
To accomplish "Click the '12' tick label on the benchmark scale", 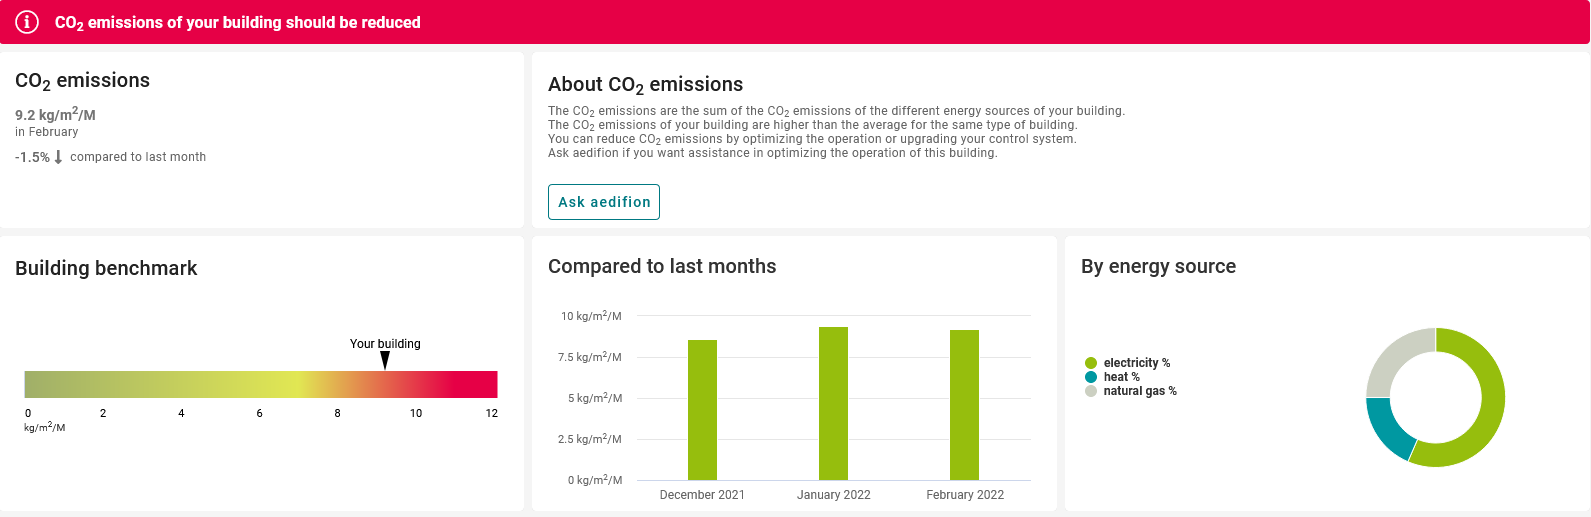I will [x=492, y=413].
